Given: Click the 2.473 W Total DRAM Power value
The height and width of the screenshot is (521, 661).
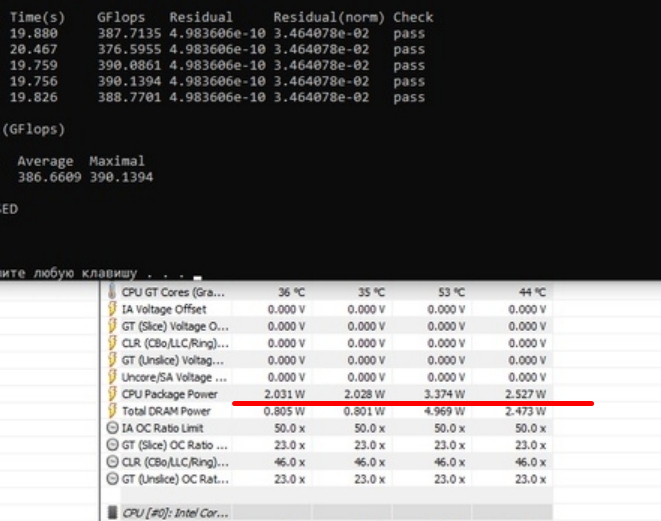Looking at the screenshot, I should point(525,411).
